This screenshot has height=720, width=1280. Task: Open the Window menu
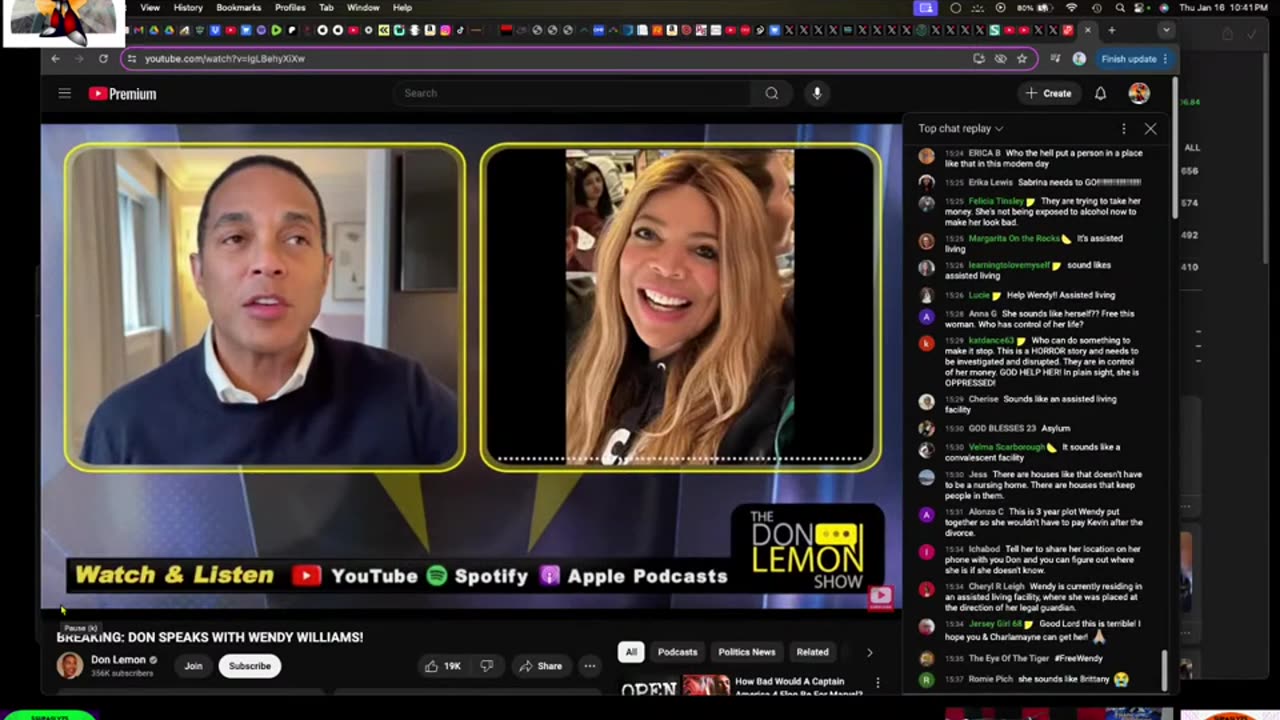coord(363,8)
